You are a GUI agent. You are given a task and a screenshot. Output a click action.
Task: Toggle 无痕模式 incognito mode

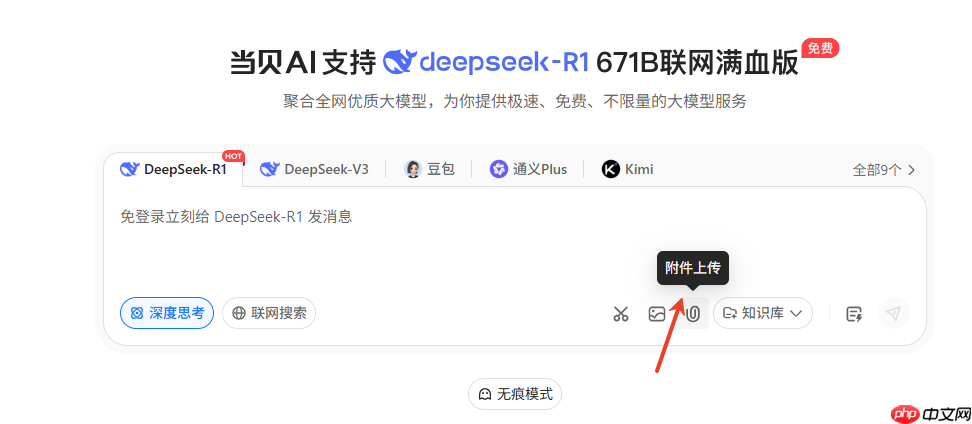point(515,394)
